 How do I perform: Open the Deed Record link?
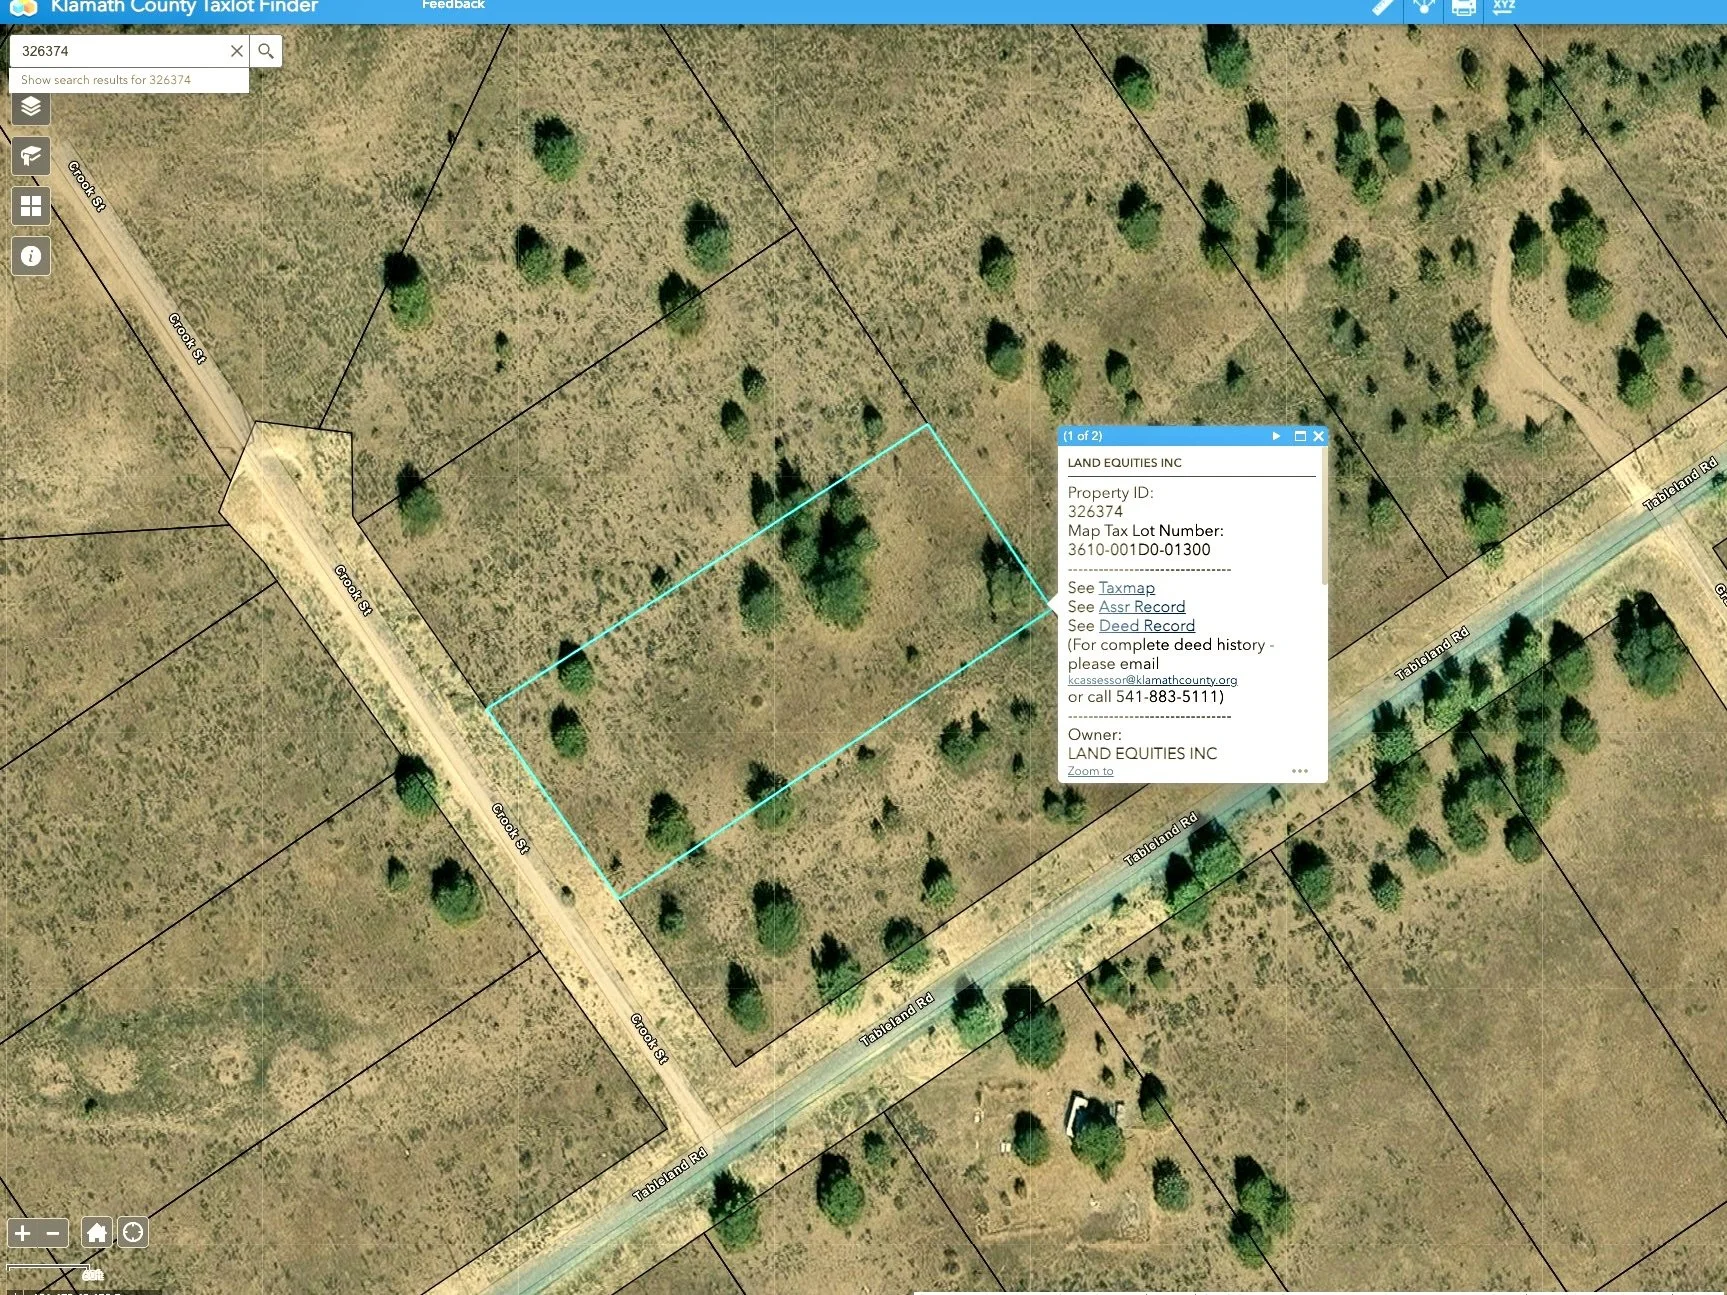(x=1146, y=625)
